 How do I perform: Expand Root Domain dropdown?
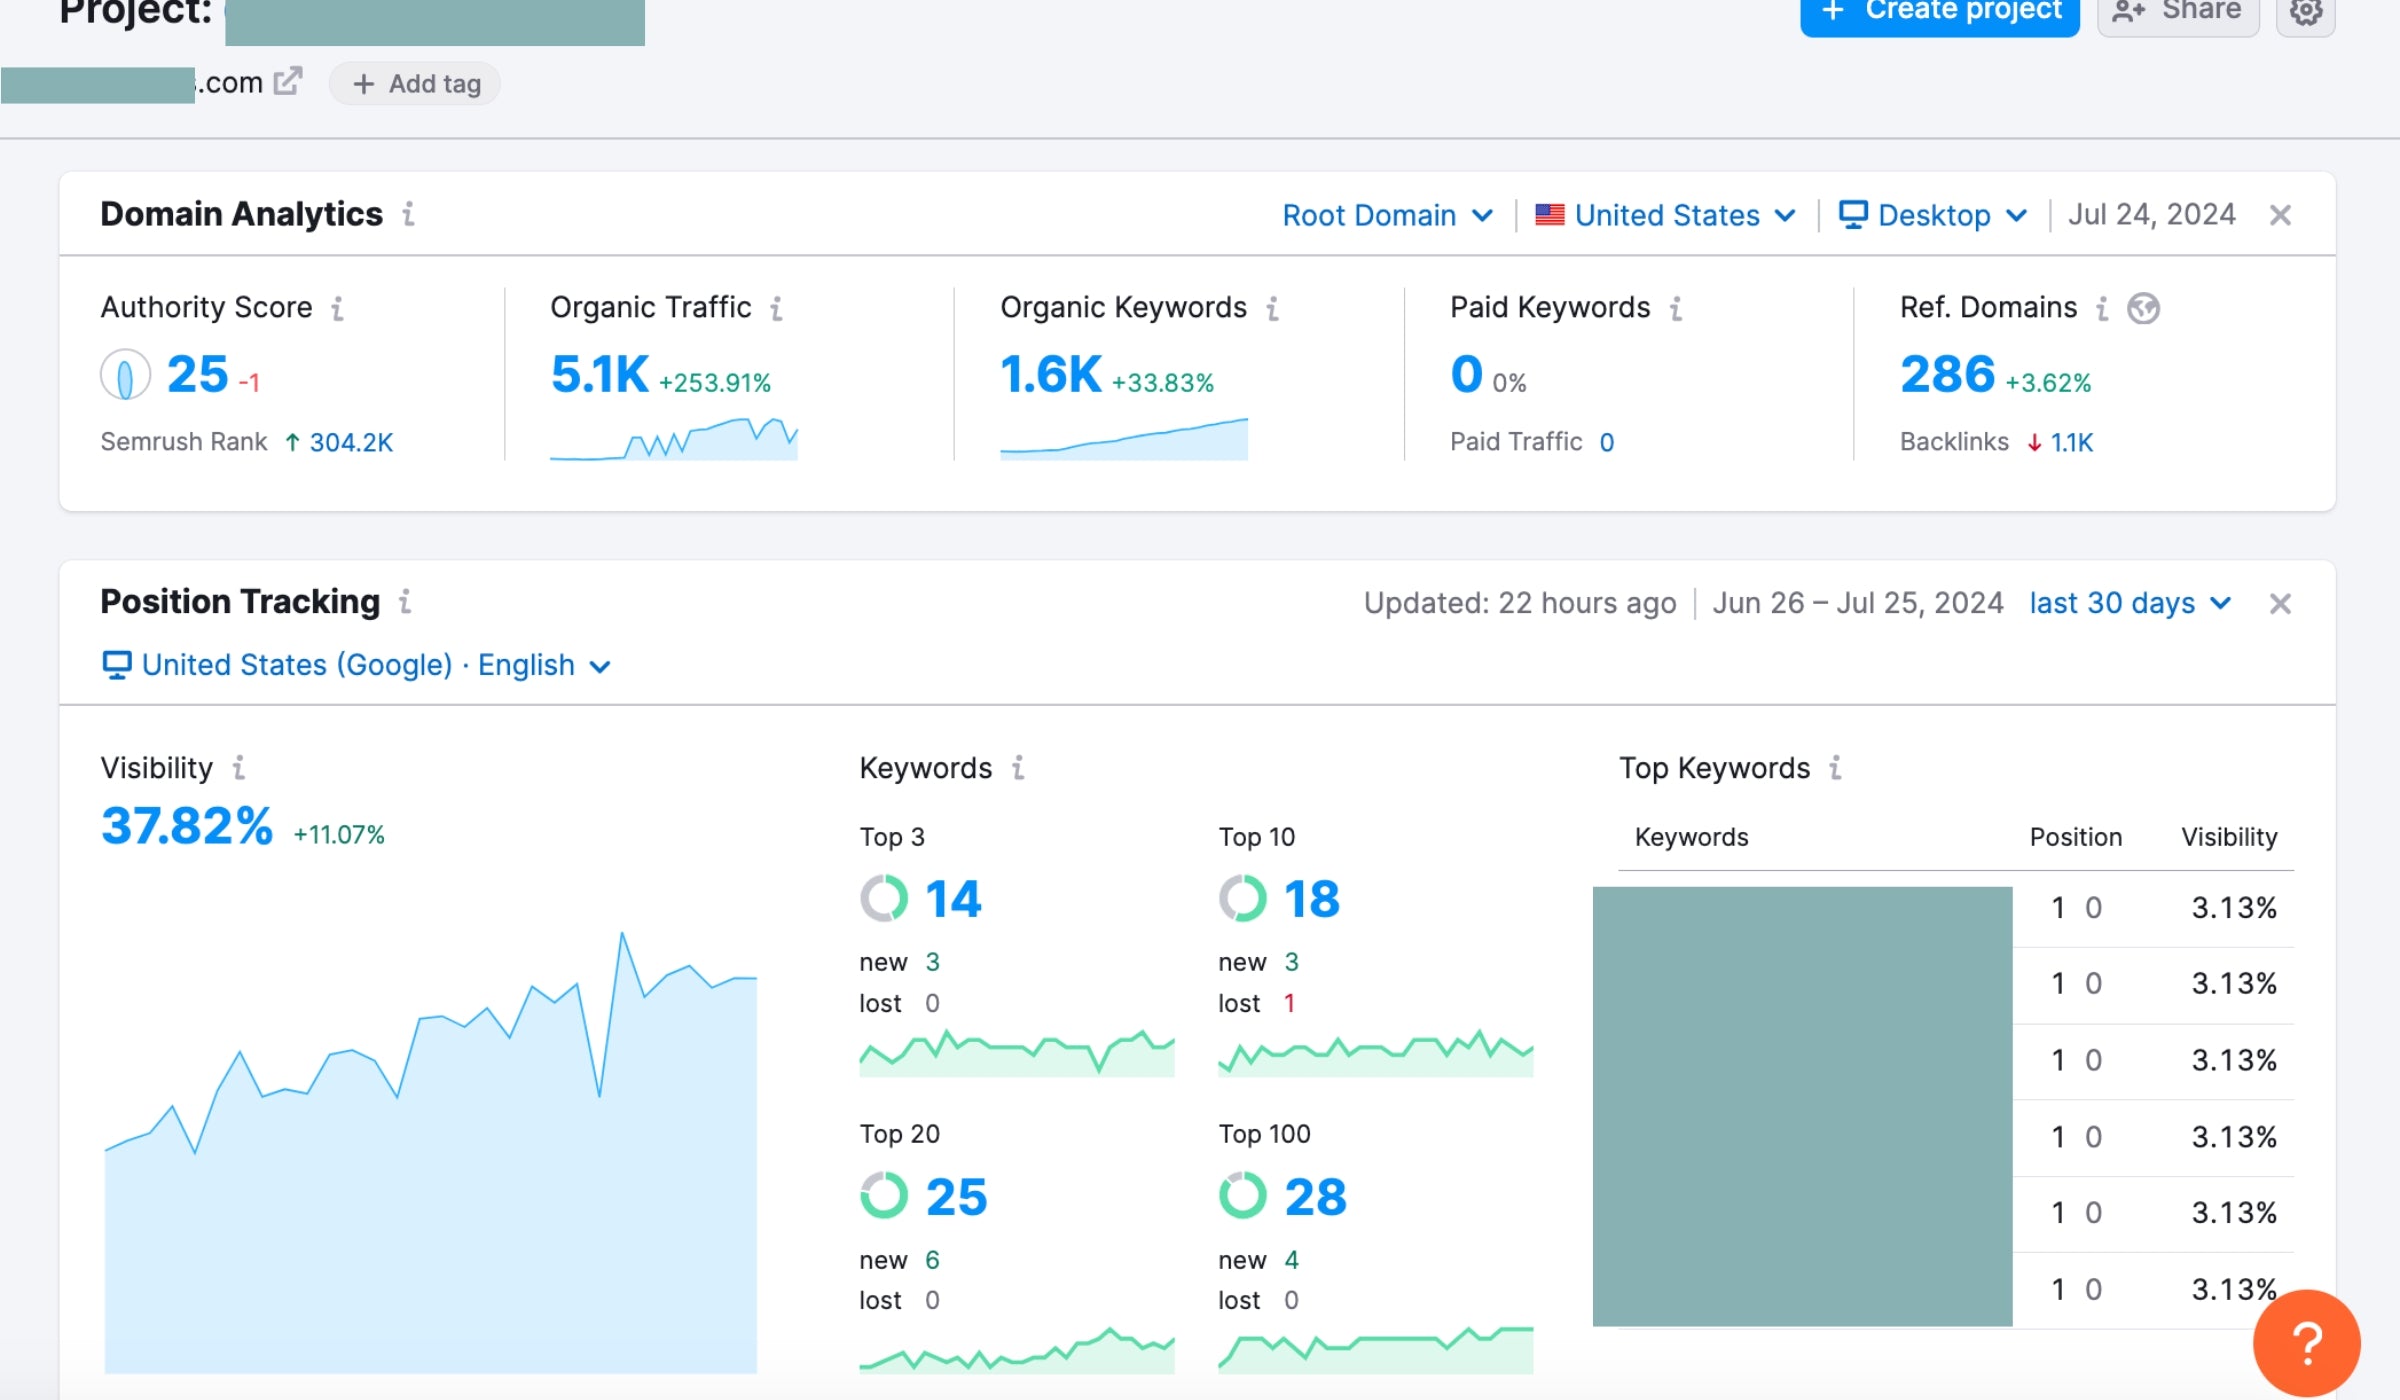point(1387,215)
